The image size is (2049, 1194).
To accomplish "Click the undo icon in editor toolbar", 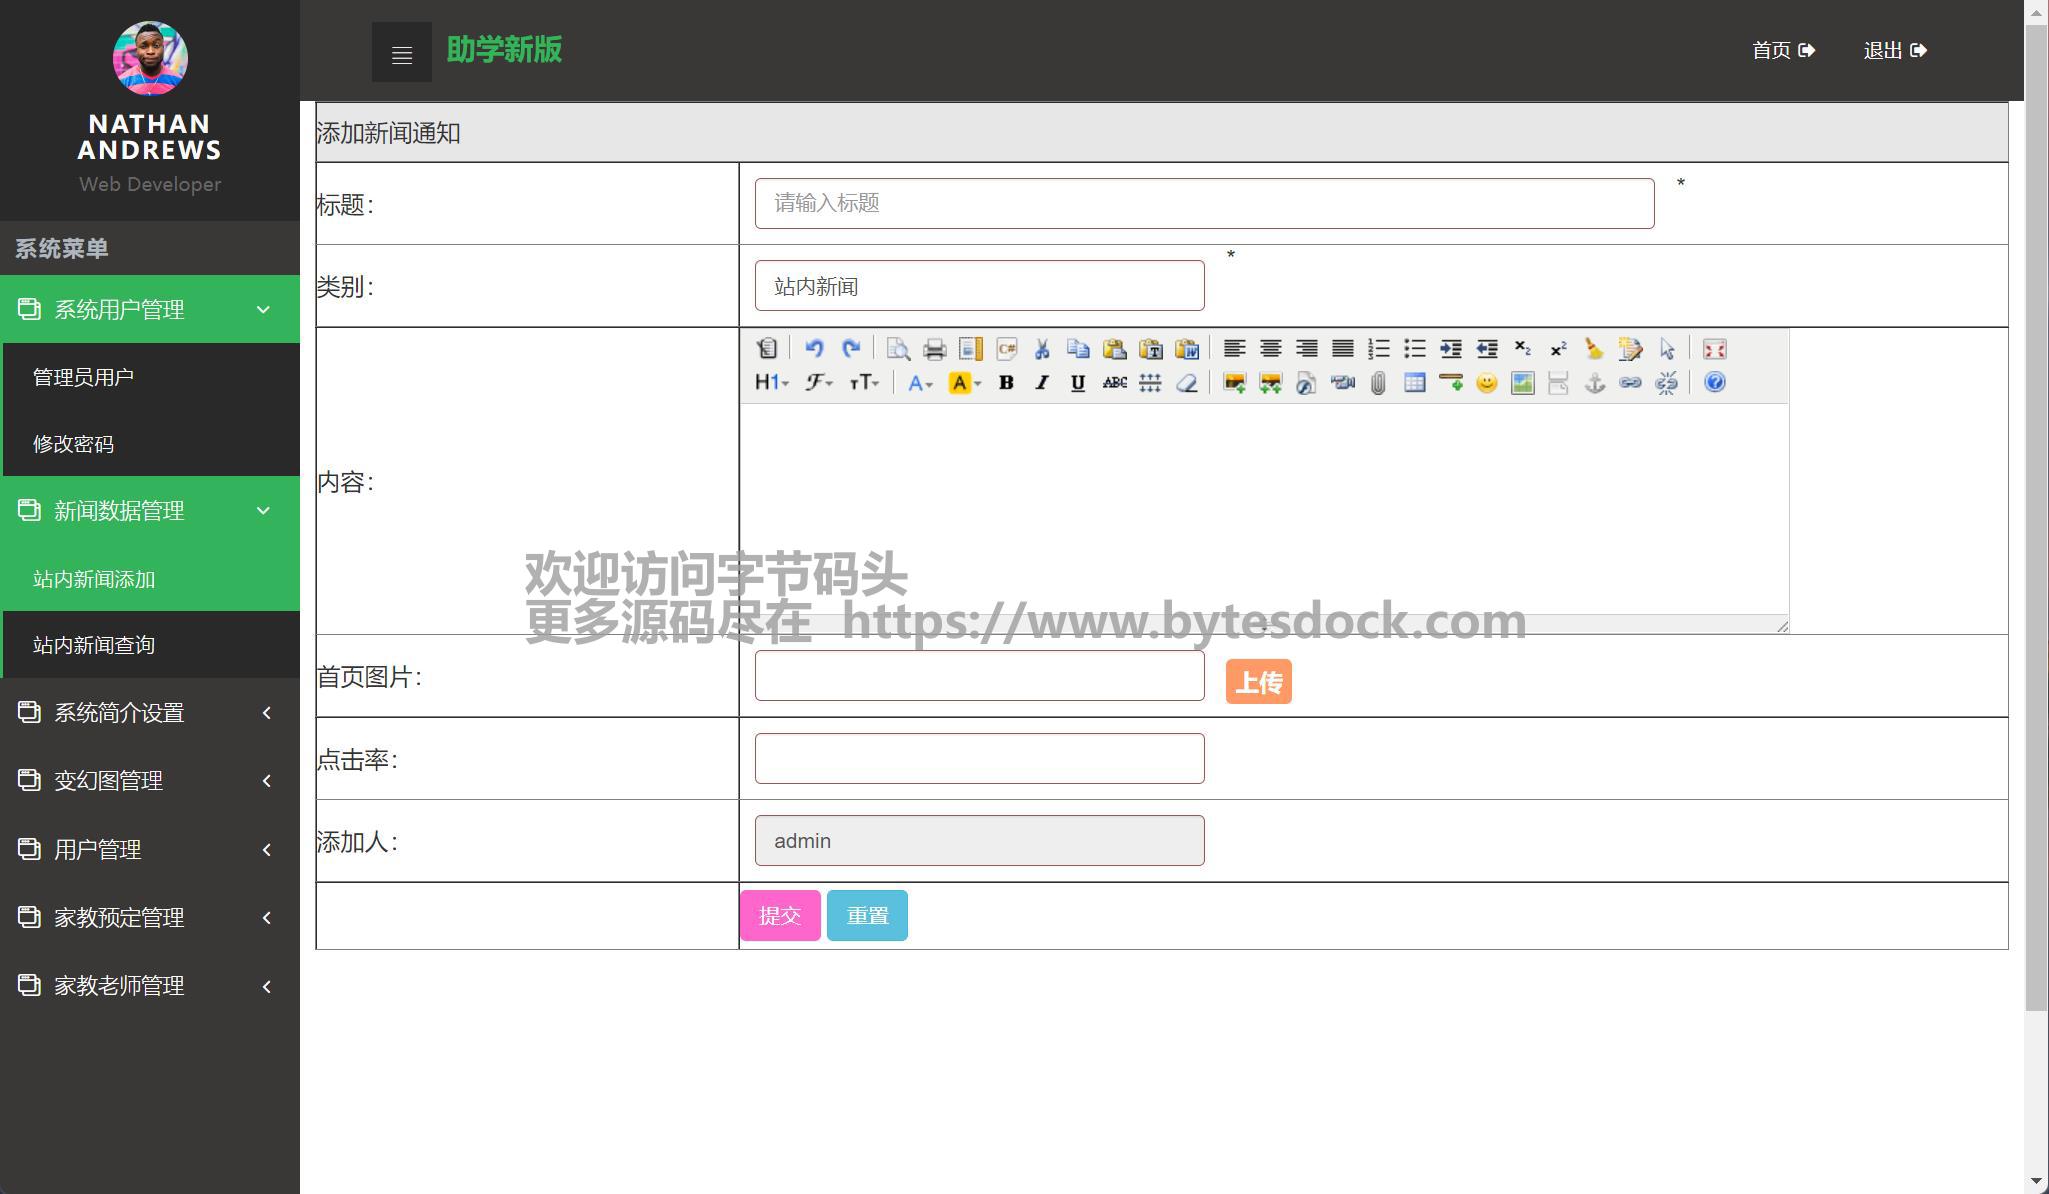I will pyautogui.click(x=814, y=348).
